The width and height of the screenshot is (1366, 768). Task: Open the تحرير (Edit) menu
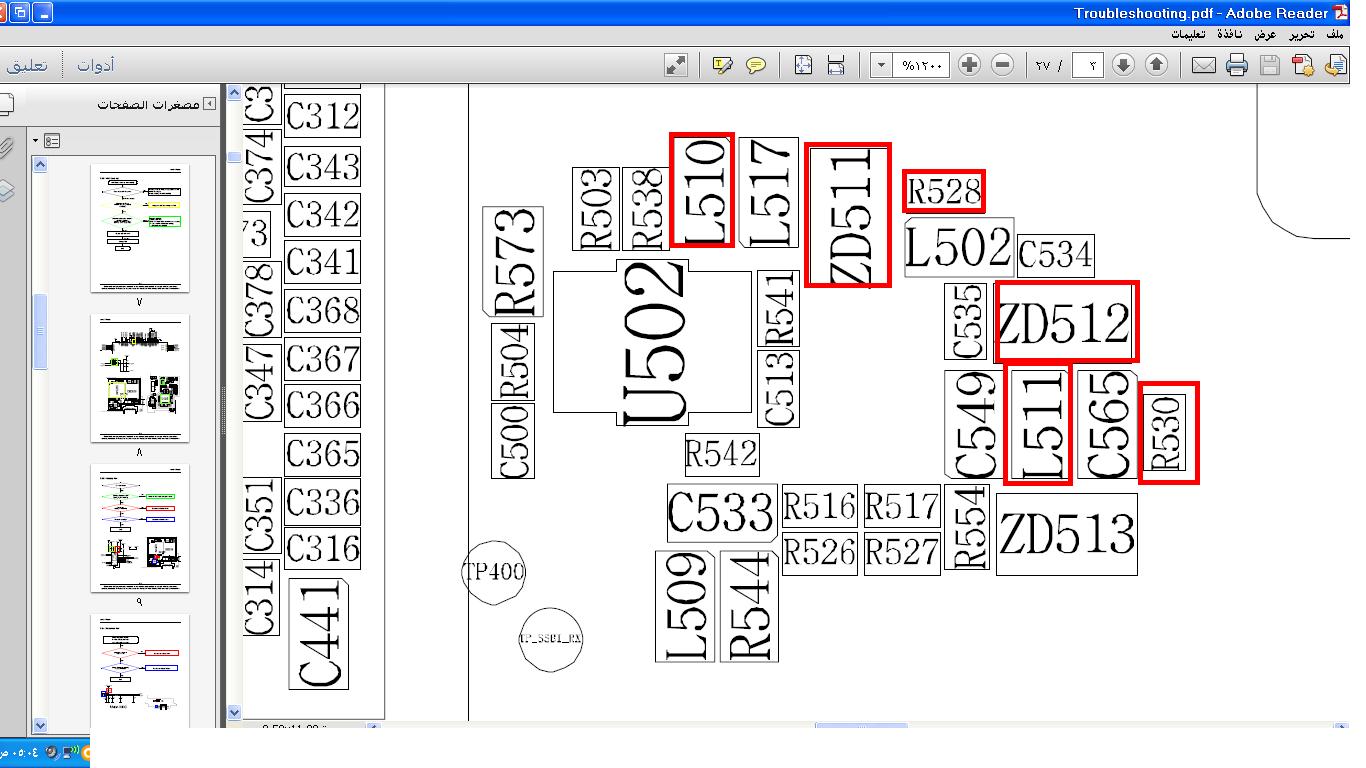(x=1301, y=35)
